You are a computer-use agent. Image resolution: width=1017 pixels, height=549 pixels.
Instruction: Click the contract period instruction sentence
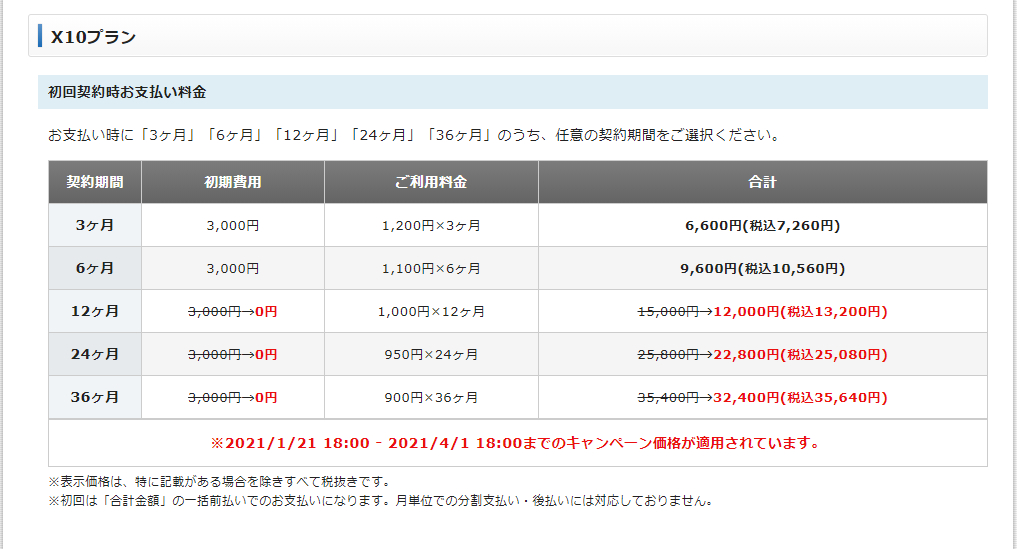click(x=415, y=135)
